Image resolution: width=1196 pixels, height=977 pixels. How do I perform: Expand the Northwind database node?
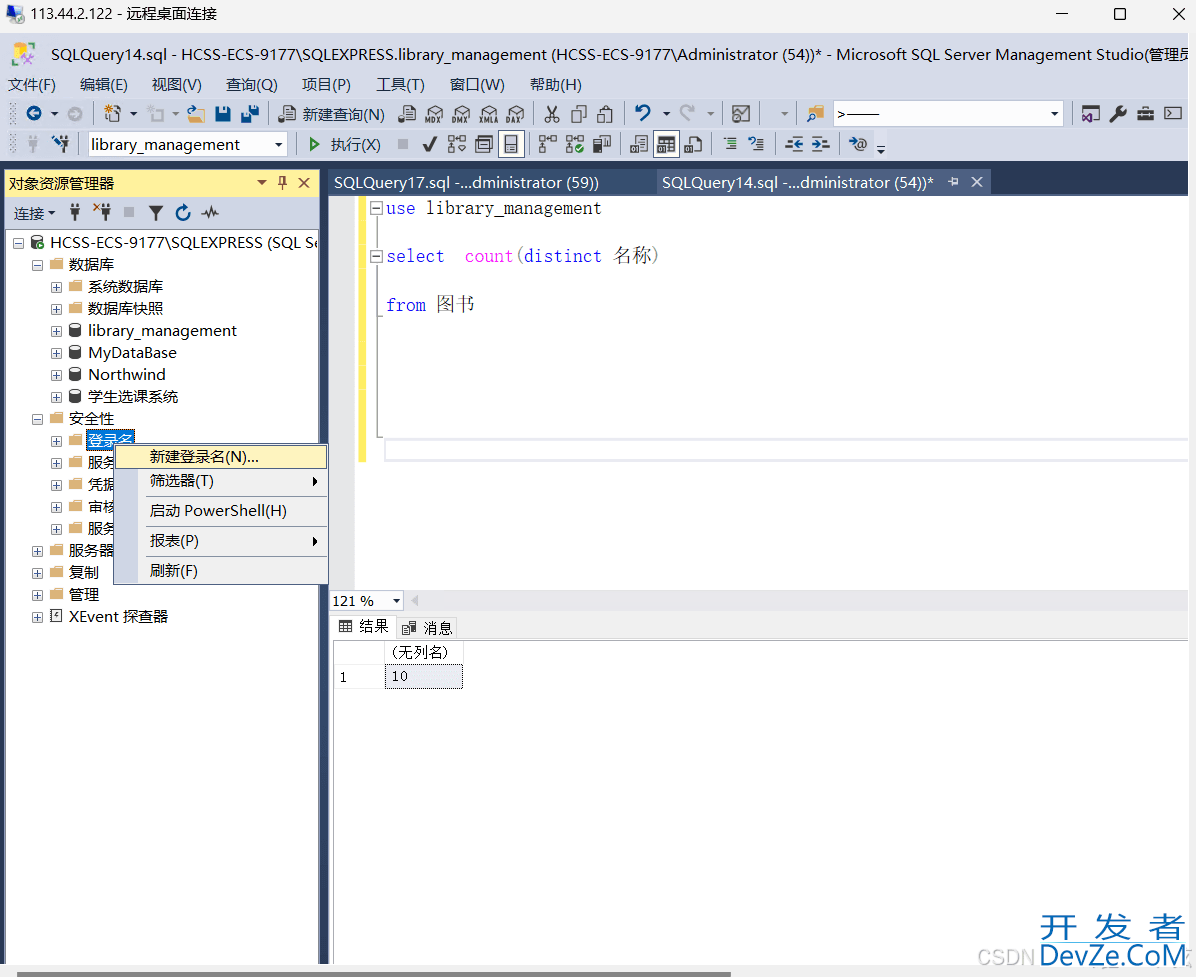pos(56,375)
